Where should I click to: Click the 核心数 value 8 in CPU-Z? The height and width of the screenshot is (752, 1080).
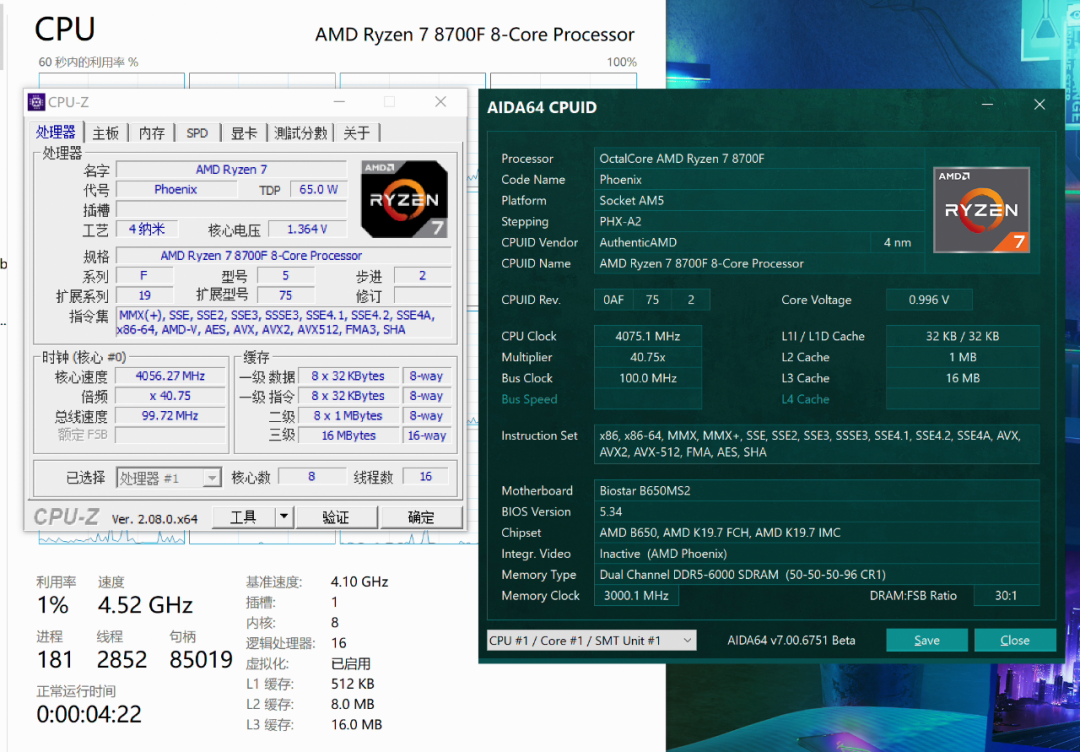[x=311, y=477]
